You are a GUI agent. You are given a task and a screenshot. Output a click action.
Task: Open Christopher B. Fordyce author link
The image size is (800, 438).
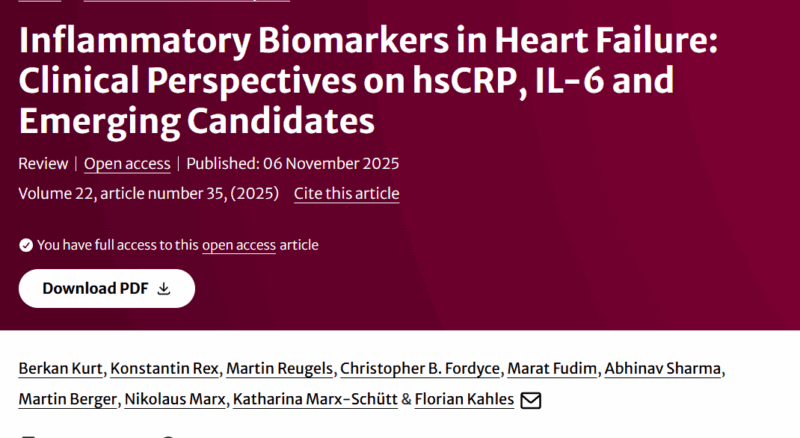tap(415, 369)
